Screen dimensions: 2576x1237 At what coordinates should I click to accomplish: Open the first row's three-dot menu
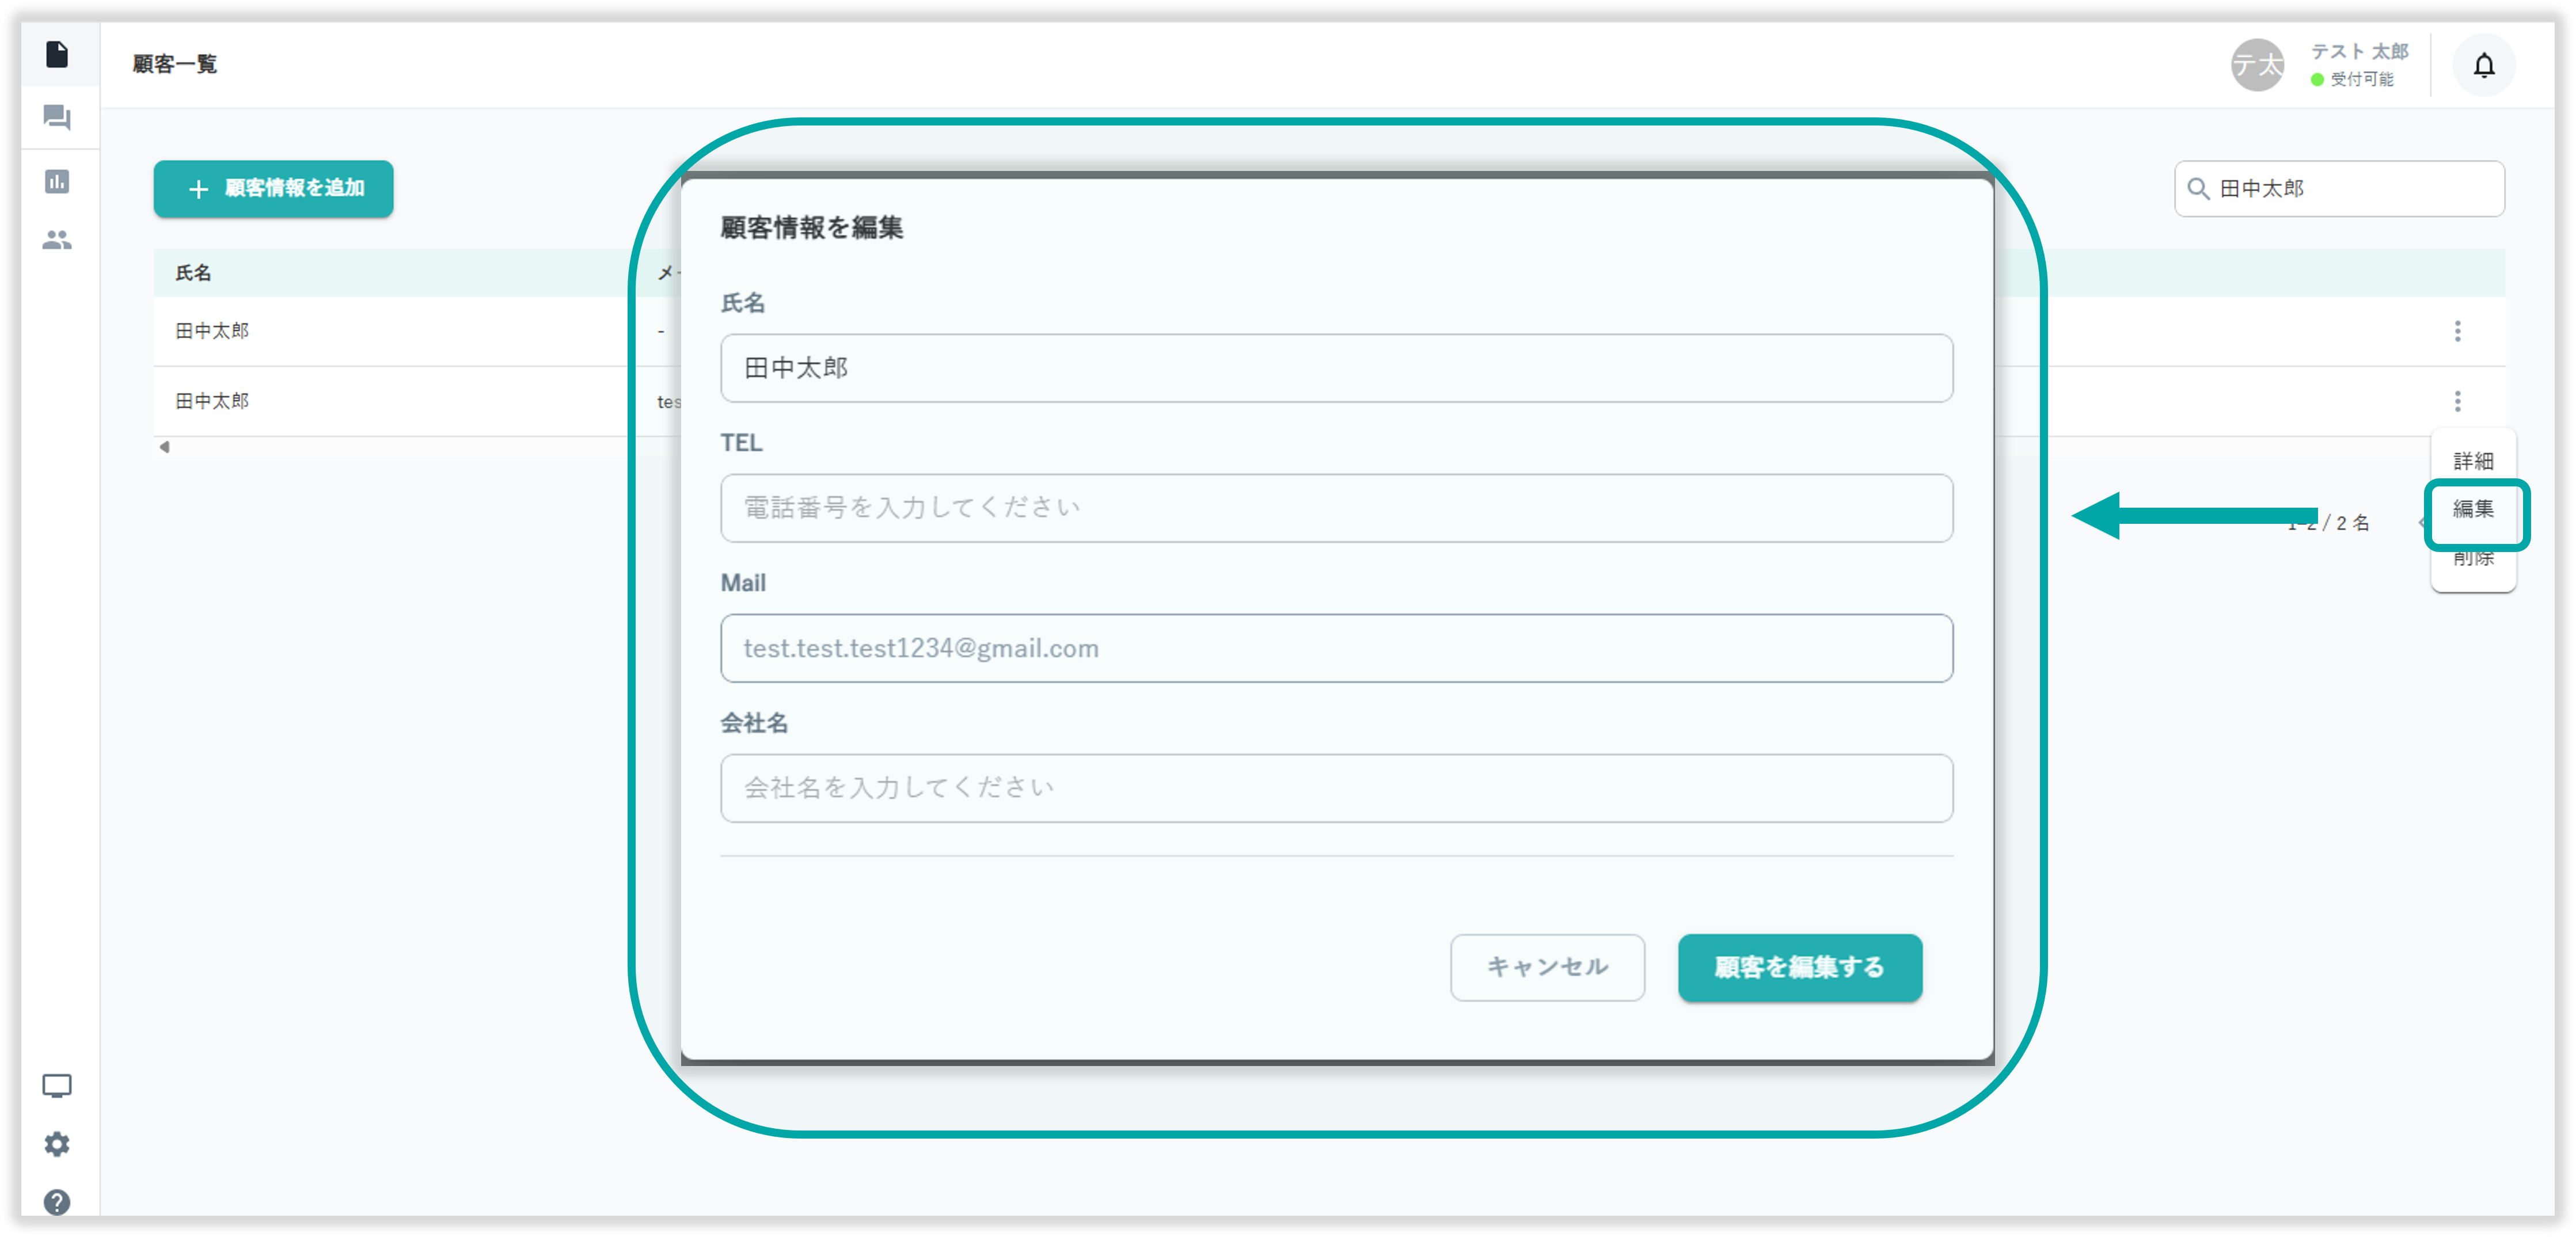pyautogui.click(x=2457, y=331)
